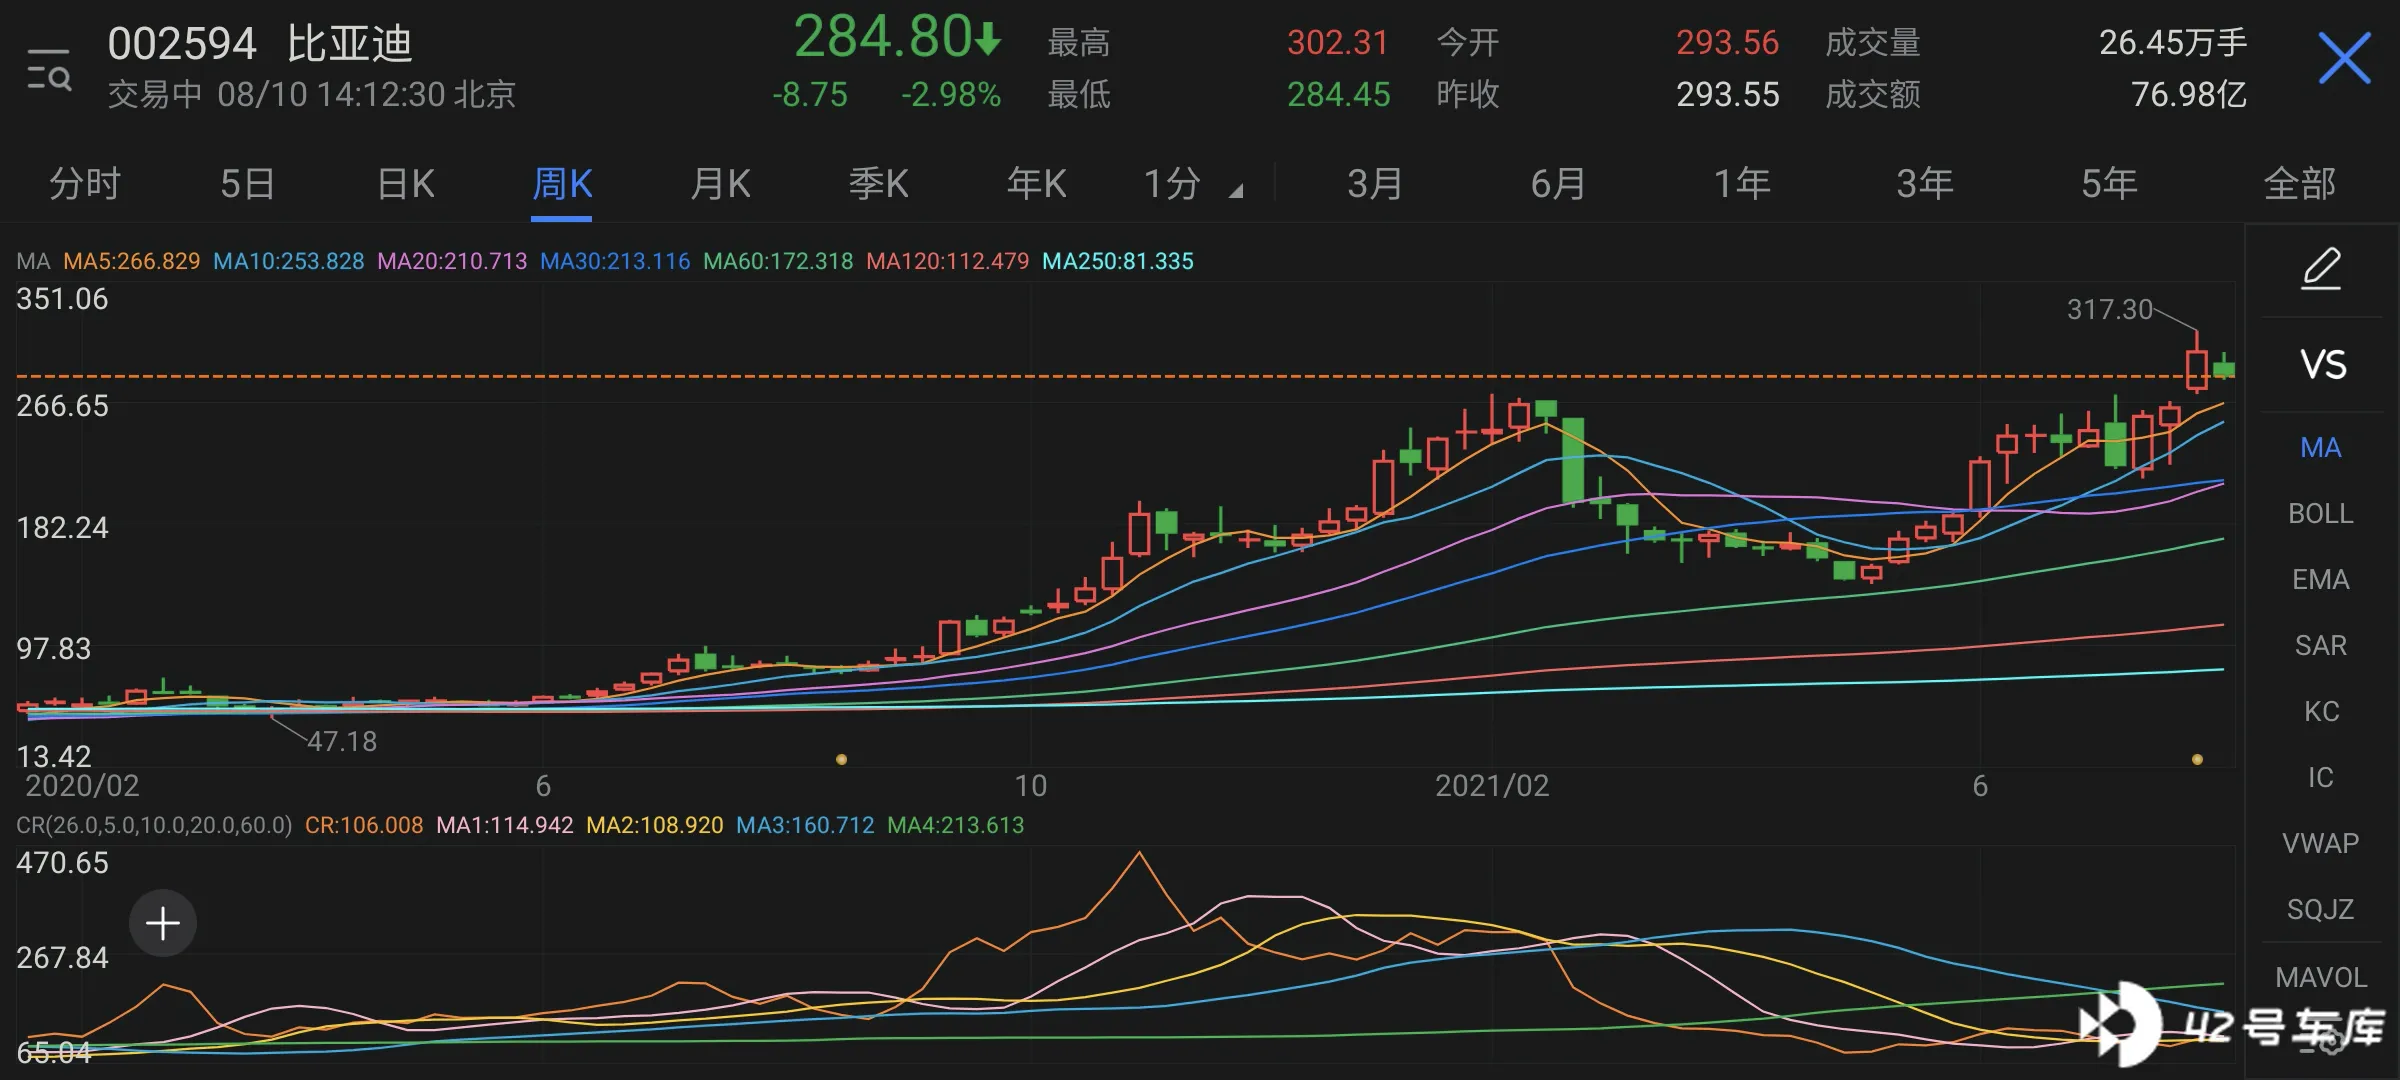
Task: Add indicator with the plus button
Action: [x=163, y=922]
